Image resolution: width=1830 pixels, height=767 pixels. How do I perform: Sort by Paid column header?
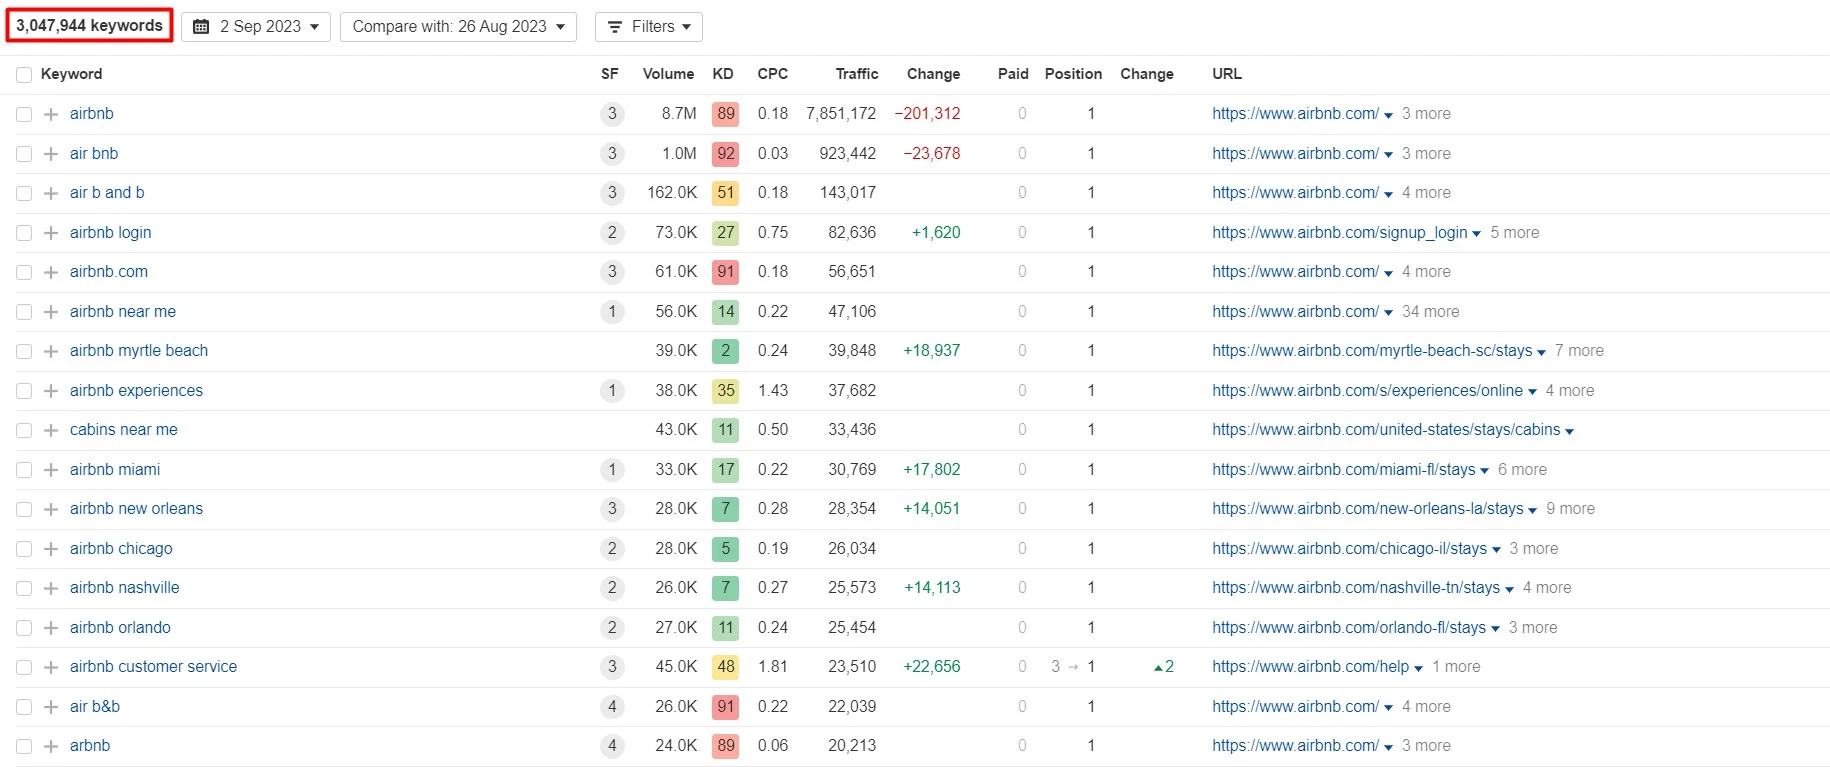click(x=1013, y=74)
